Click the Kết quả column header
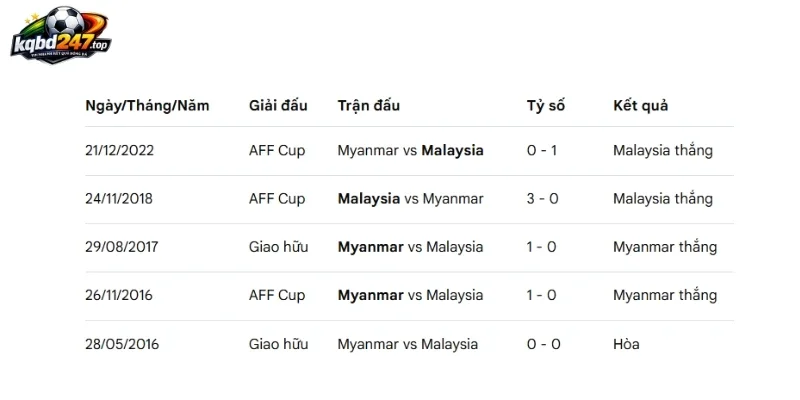Viewport: 800px width, 400px height. click(640, 106)
